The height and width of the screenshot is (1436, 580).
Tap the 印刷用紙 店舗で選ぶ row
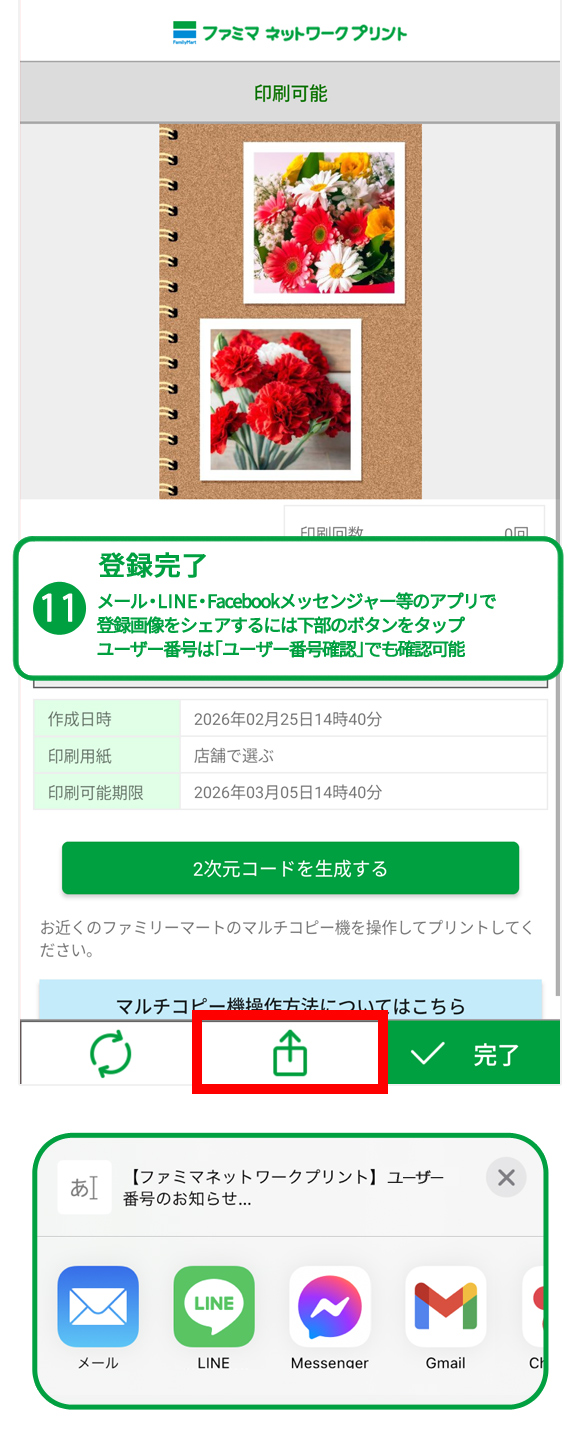point(290,756)
